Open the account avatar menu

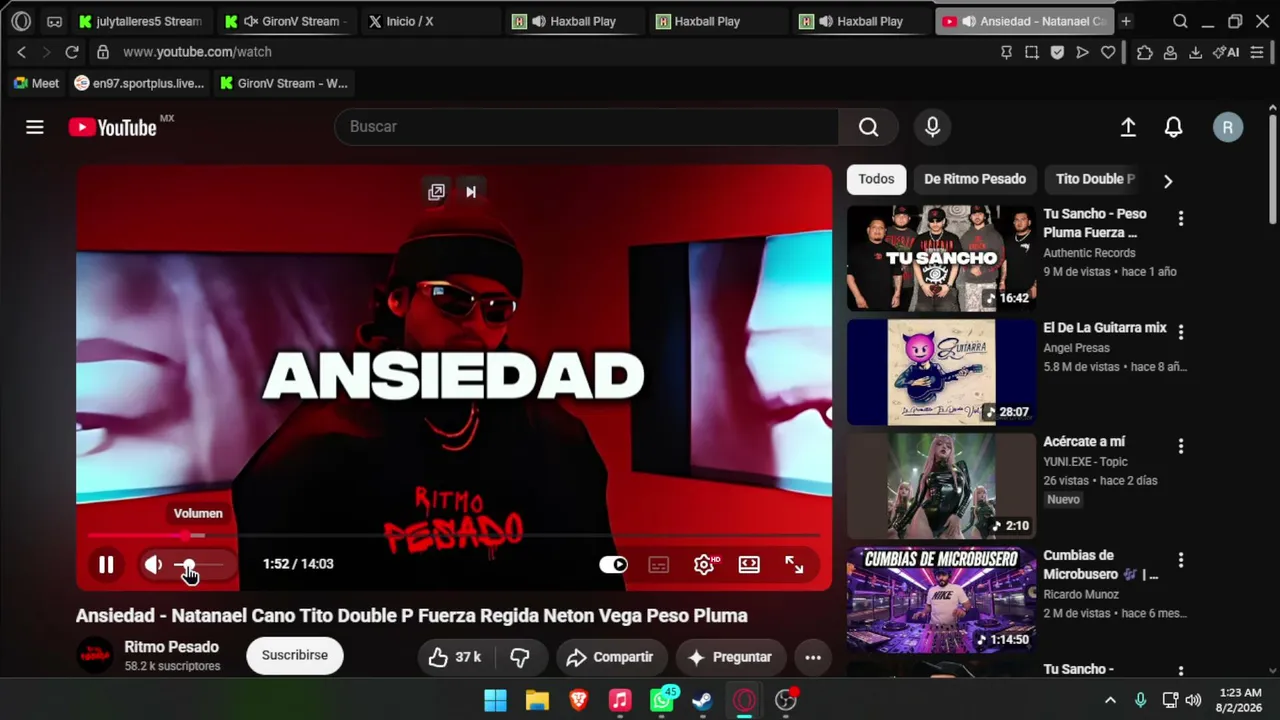[x=1228, y=127]
